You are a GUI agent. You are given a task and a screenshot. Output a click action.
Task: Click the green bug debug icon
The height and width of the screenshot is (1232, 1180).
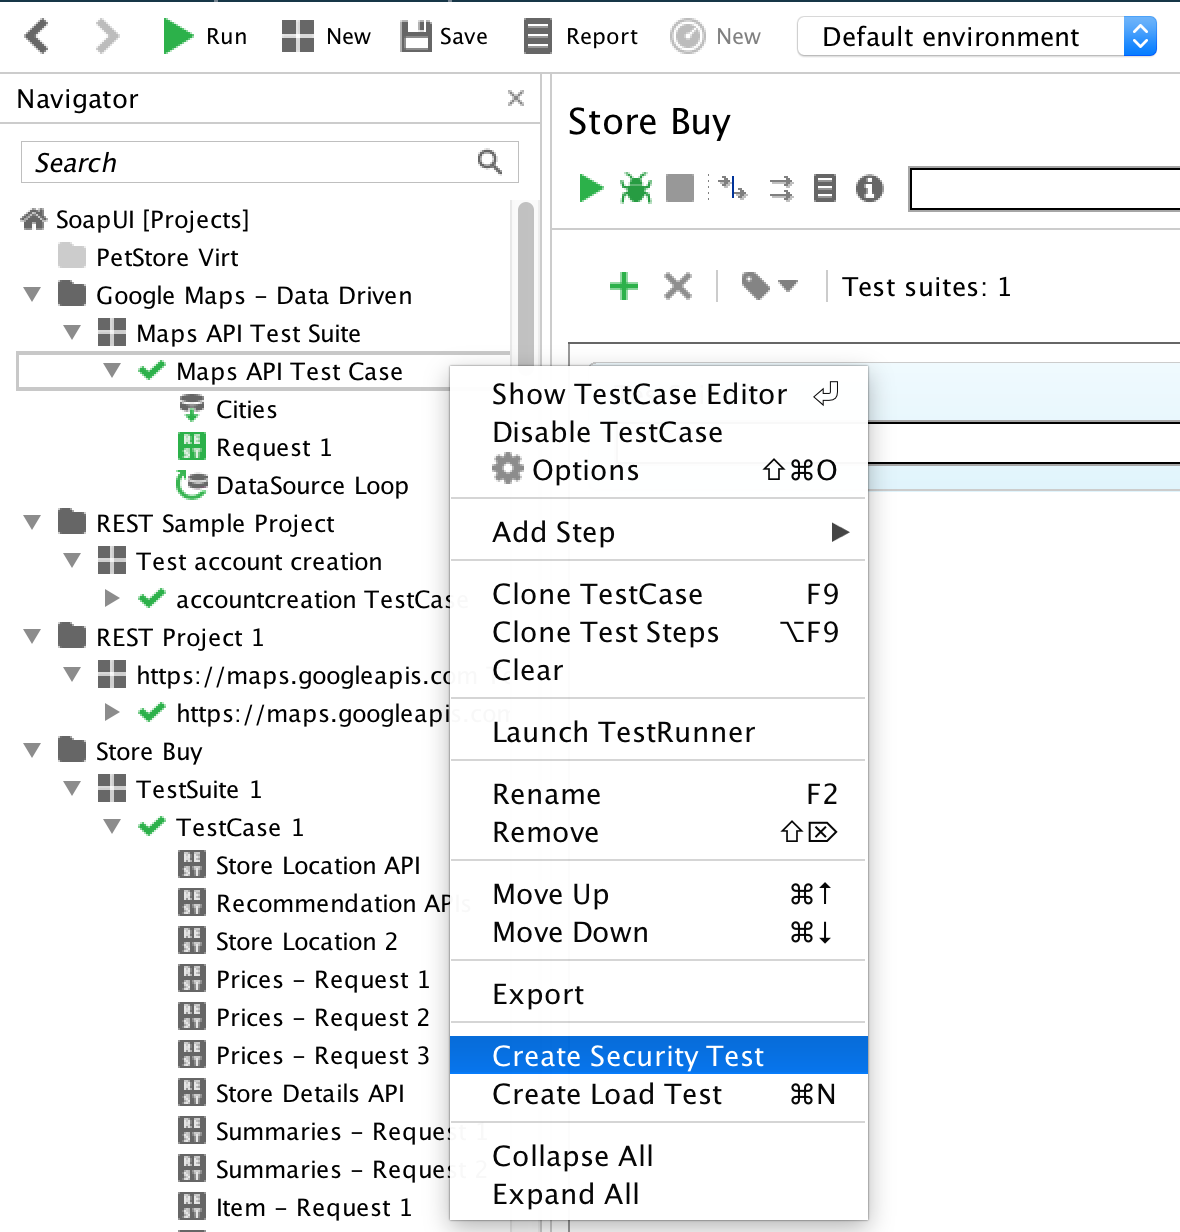point(635,188)
